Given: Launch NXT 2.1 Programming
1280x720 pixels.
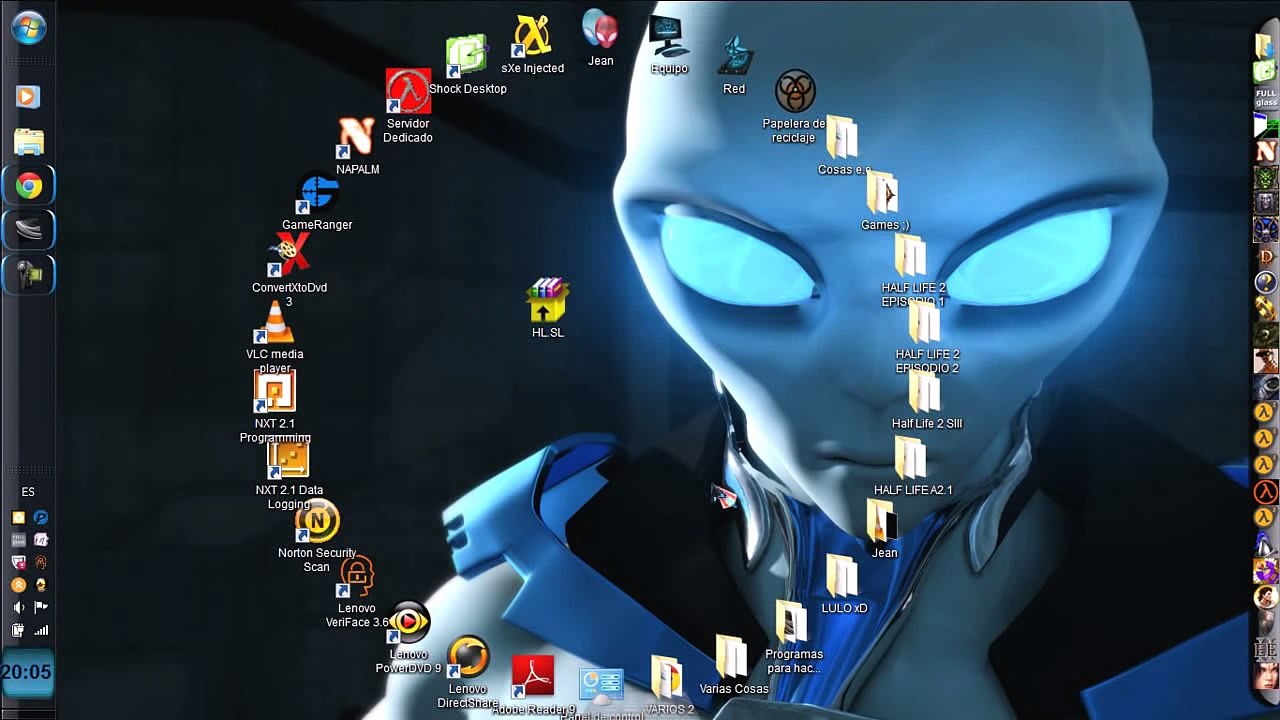Looking at the screenshot, I should pos(275,391).
